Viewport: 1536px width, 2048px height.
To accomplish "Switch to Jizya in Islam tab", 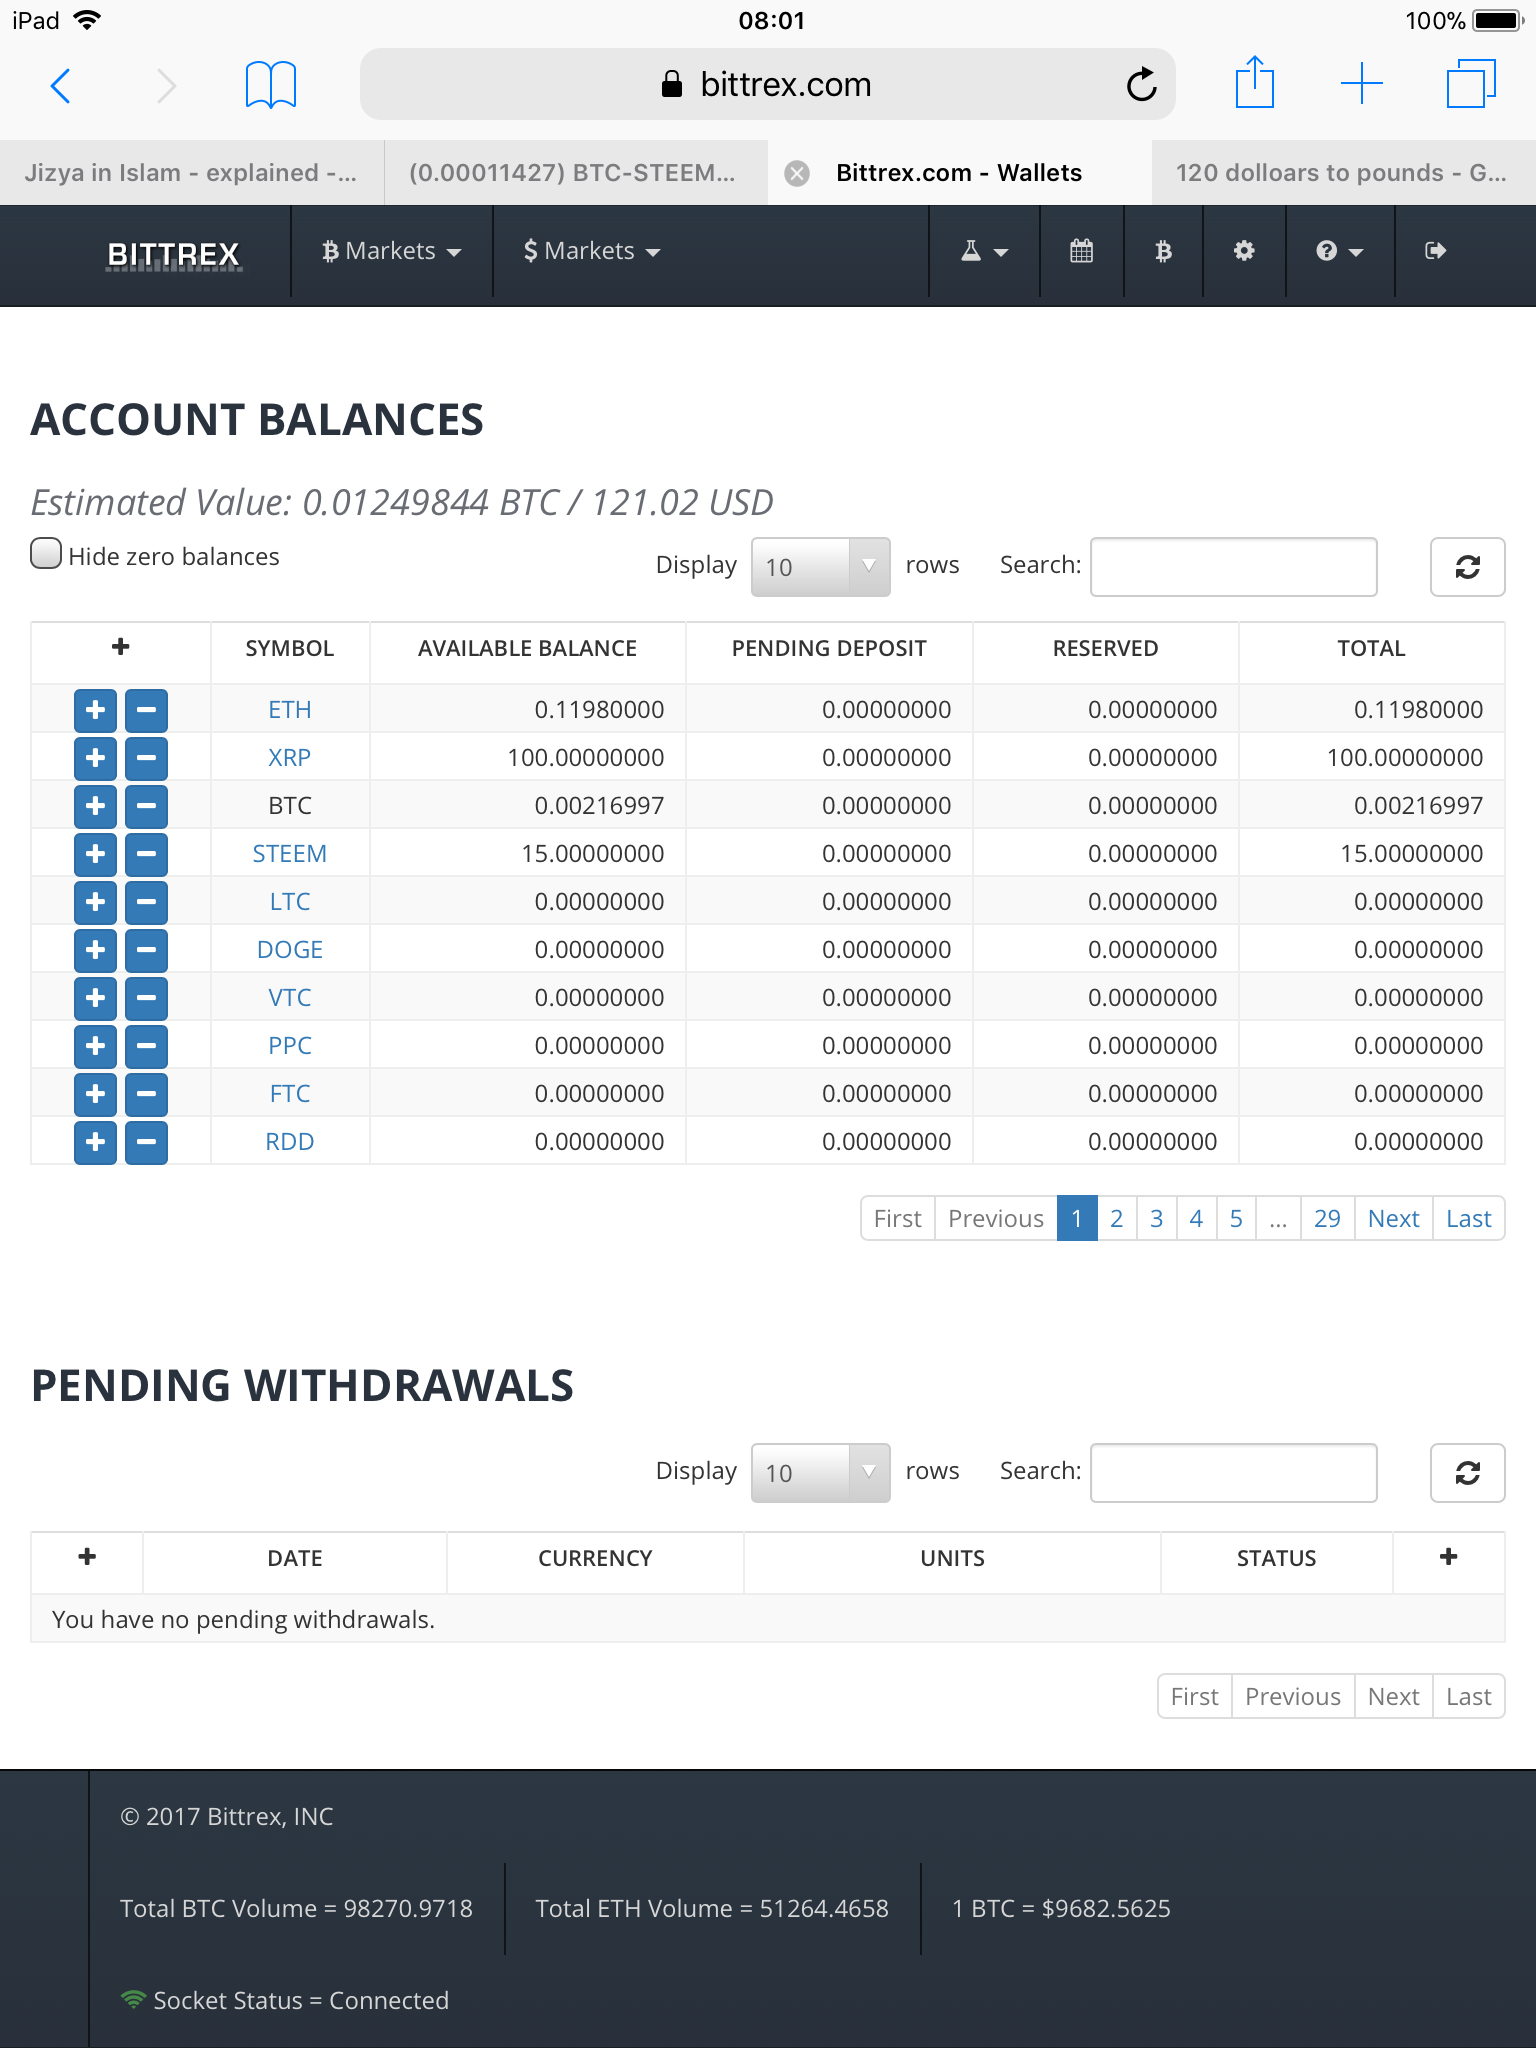I will point(191,173).
